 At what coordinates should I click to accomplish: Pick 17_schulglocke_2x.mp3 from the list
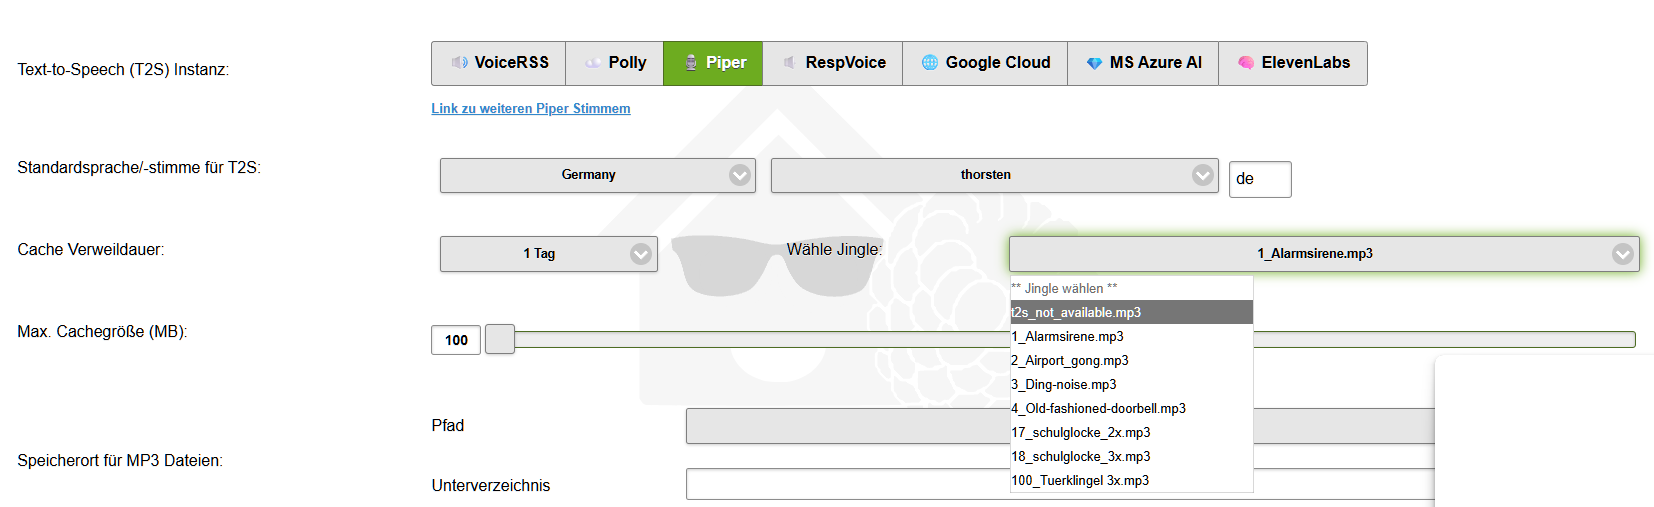coord(1080,433)
